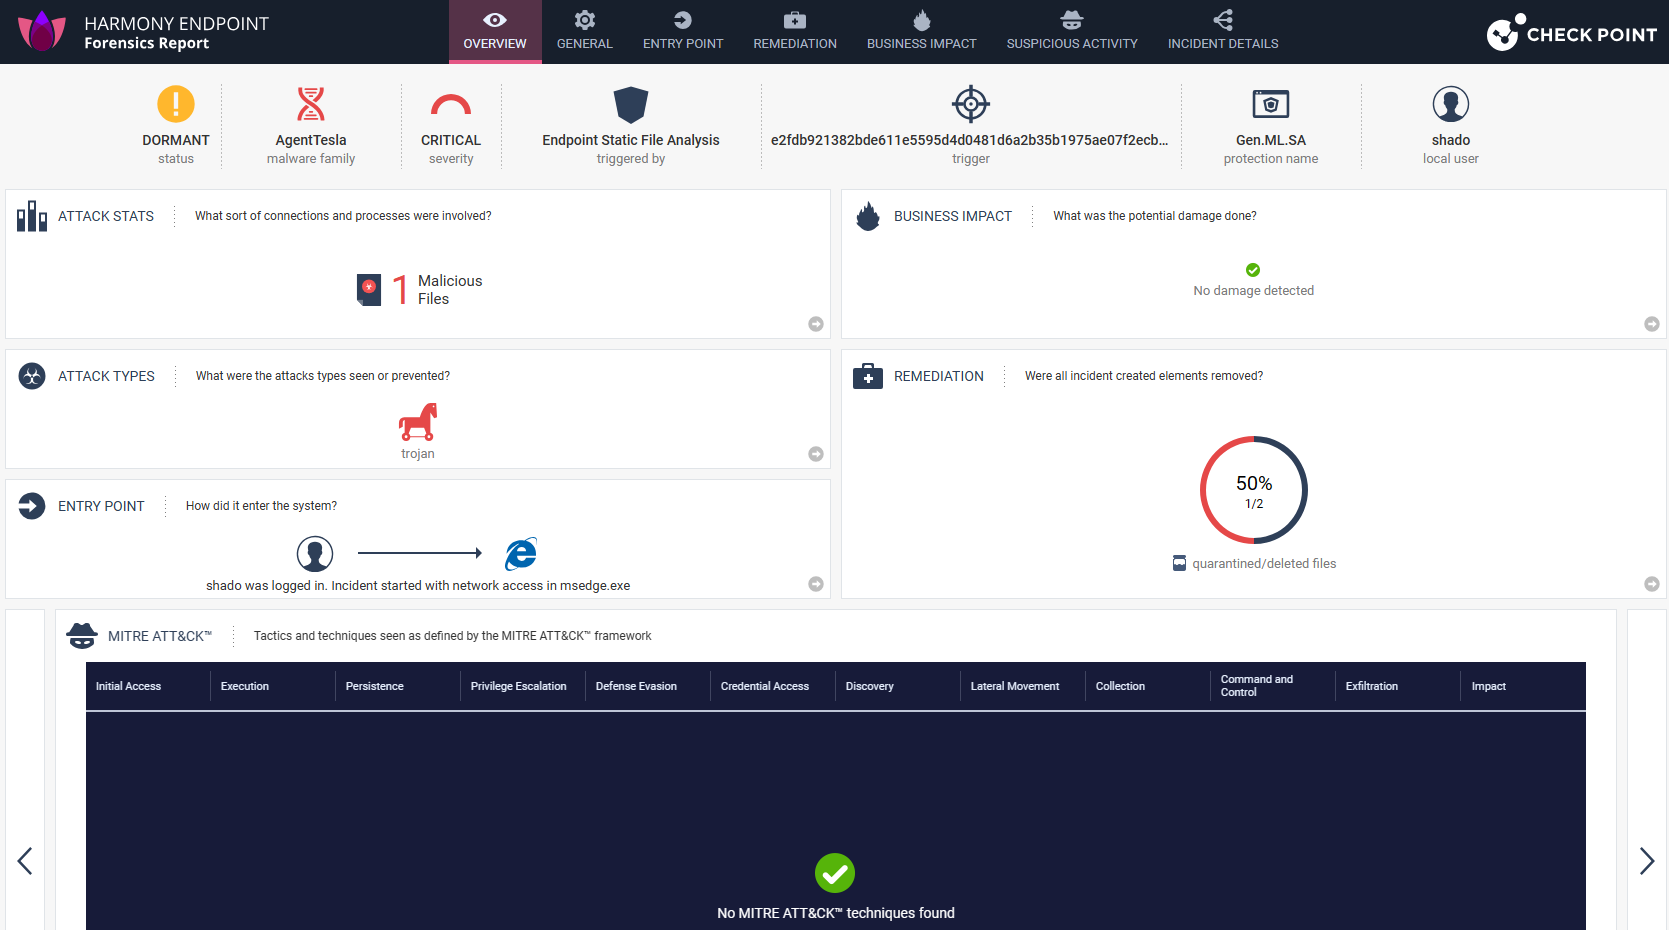Screen dimensions: 1669x930
Task: Click the green no-damage checkmark icon
Action: pos(1253,270)
